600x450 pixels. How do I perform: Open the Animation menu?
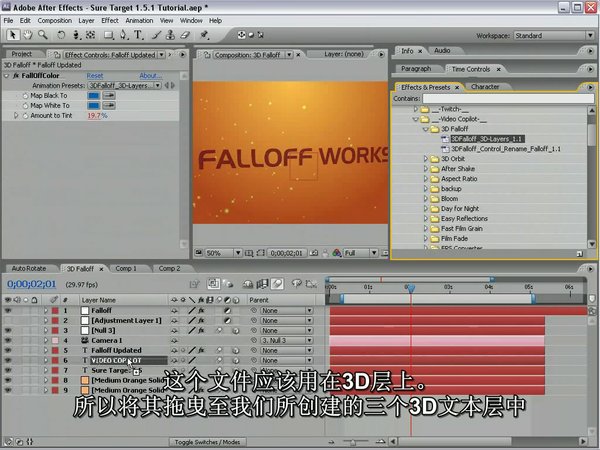[x=139, y=20]
